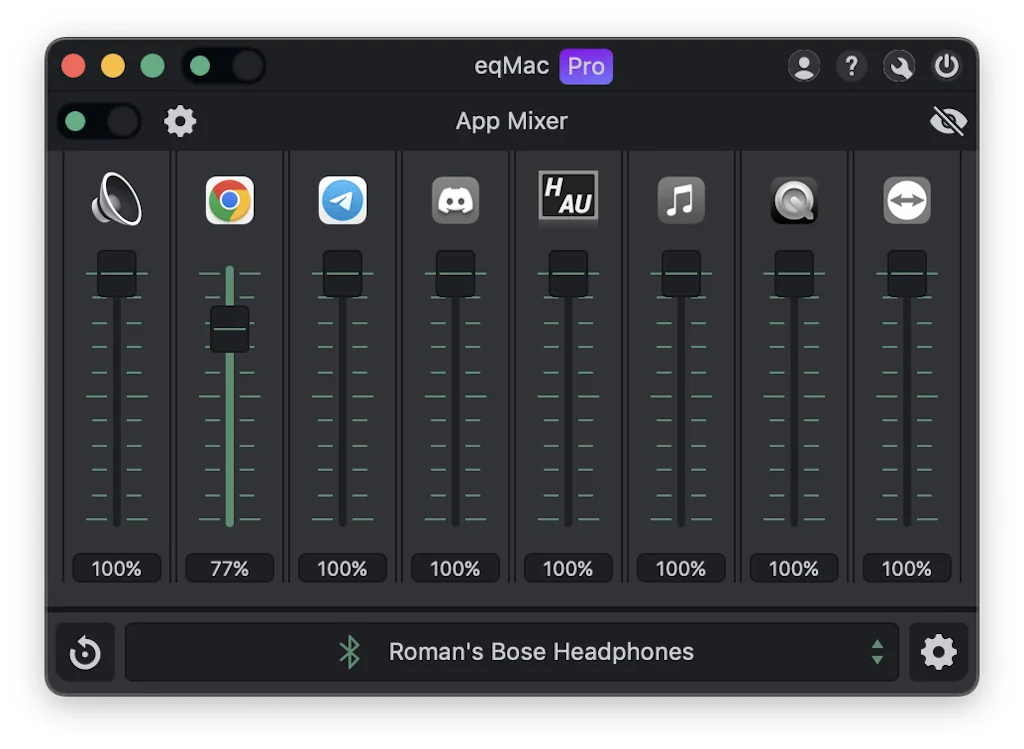Viewport: 1024px width, 749px height.
Task: Click the Discord channel icon
Action: click(x=455, y=199)
